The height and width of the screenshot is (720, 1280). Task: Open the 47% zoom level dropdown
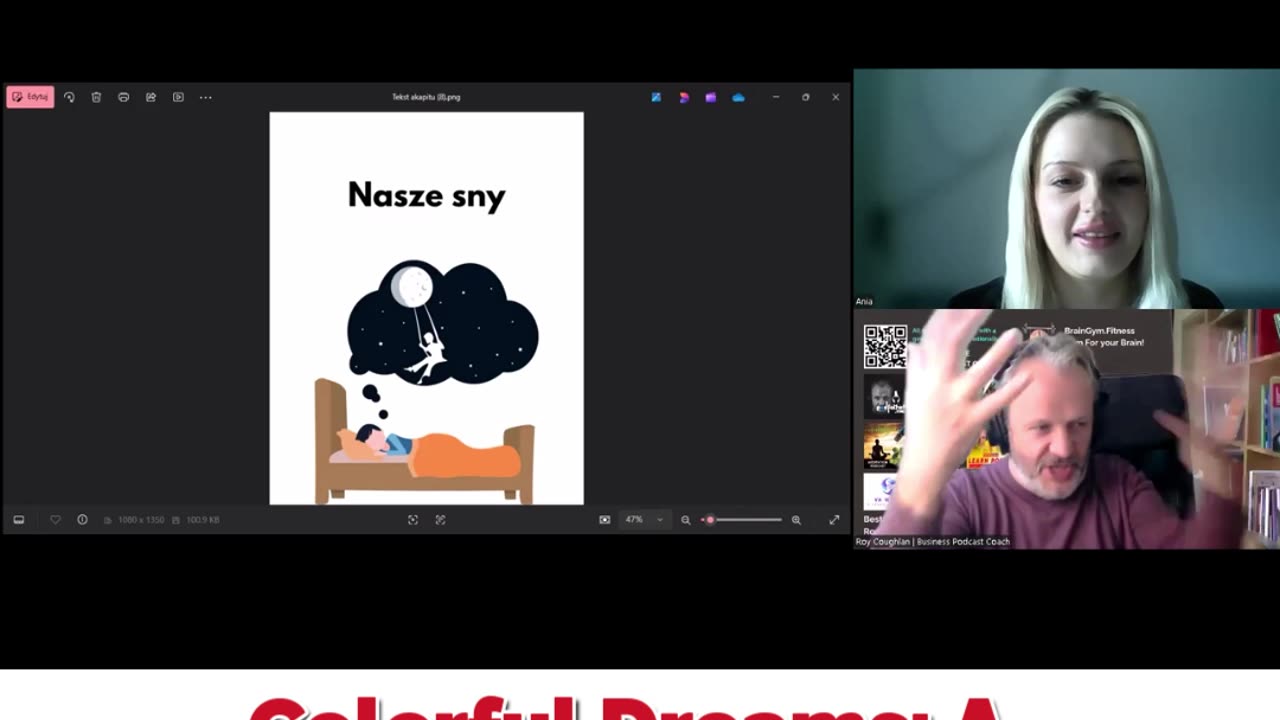pyautogui.click(x=644, y=520)
